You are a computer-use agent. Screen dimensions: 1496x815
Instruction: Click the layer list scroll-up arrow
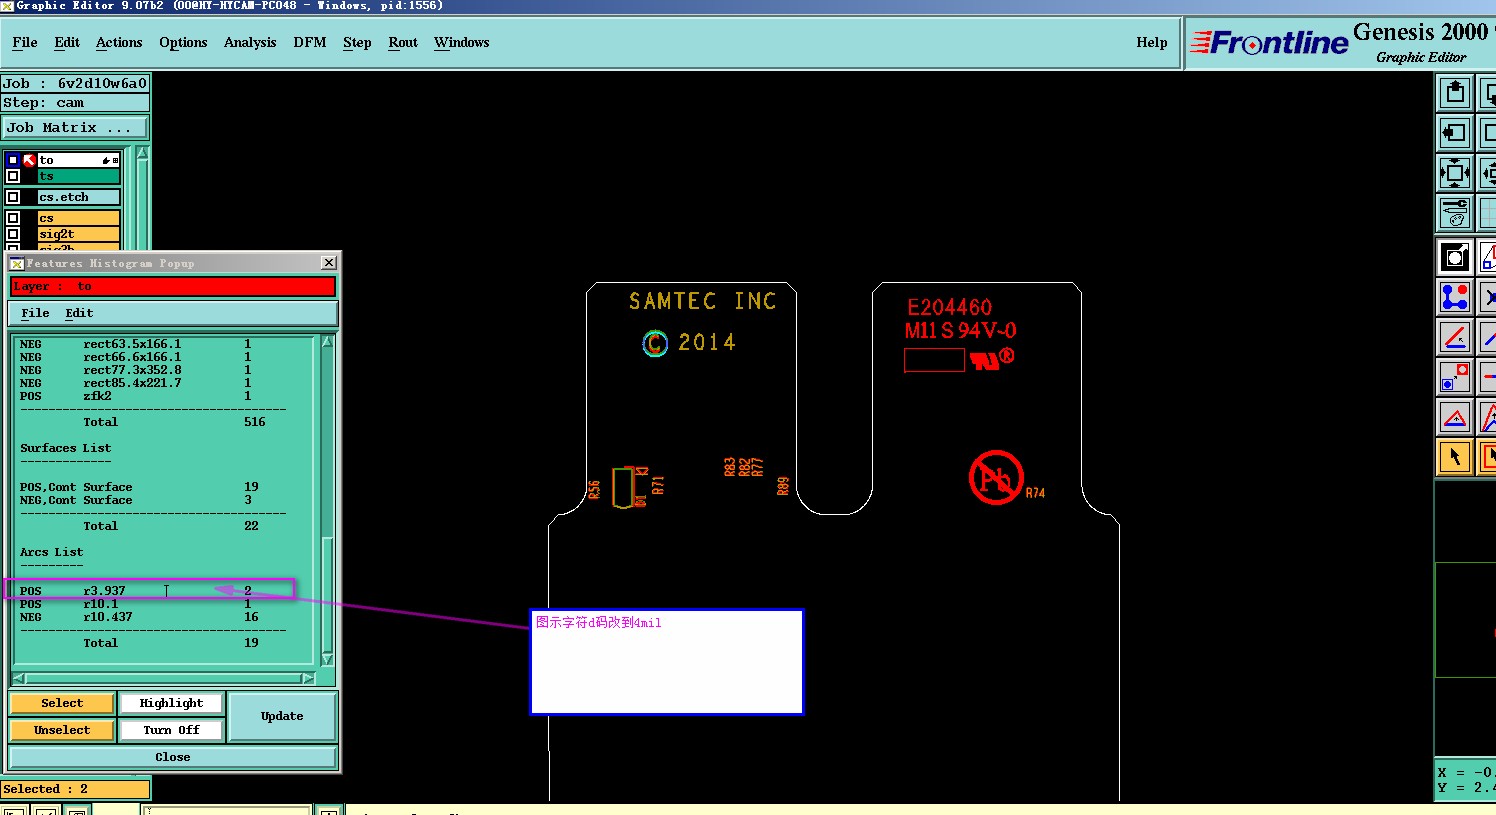point(143,153)
